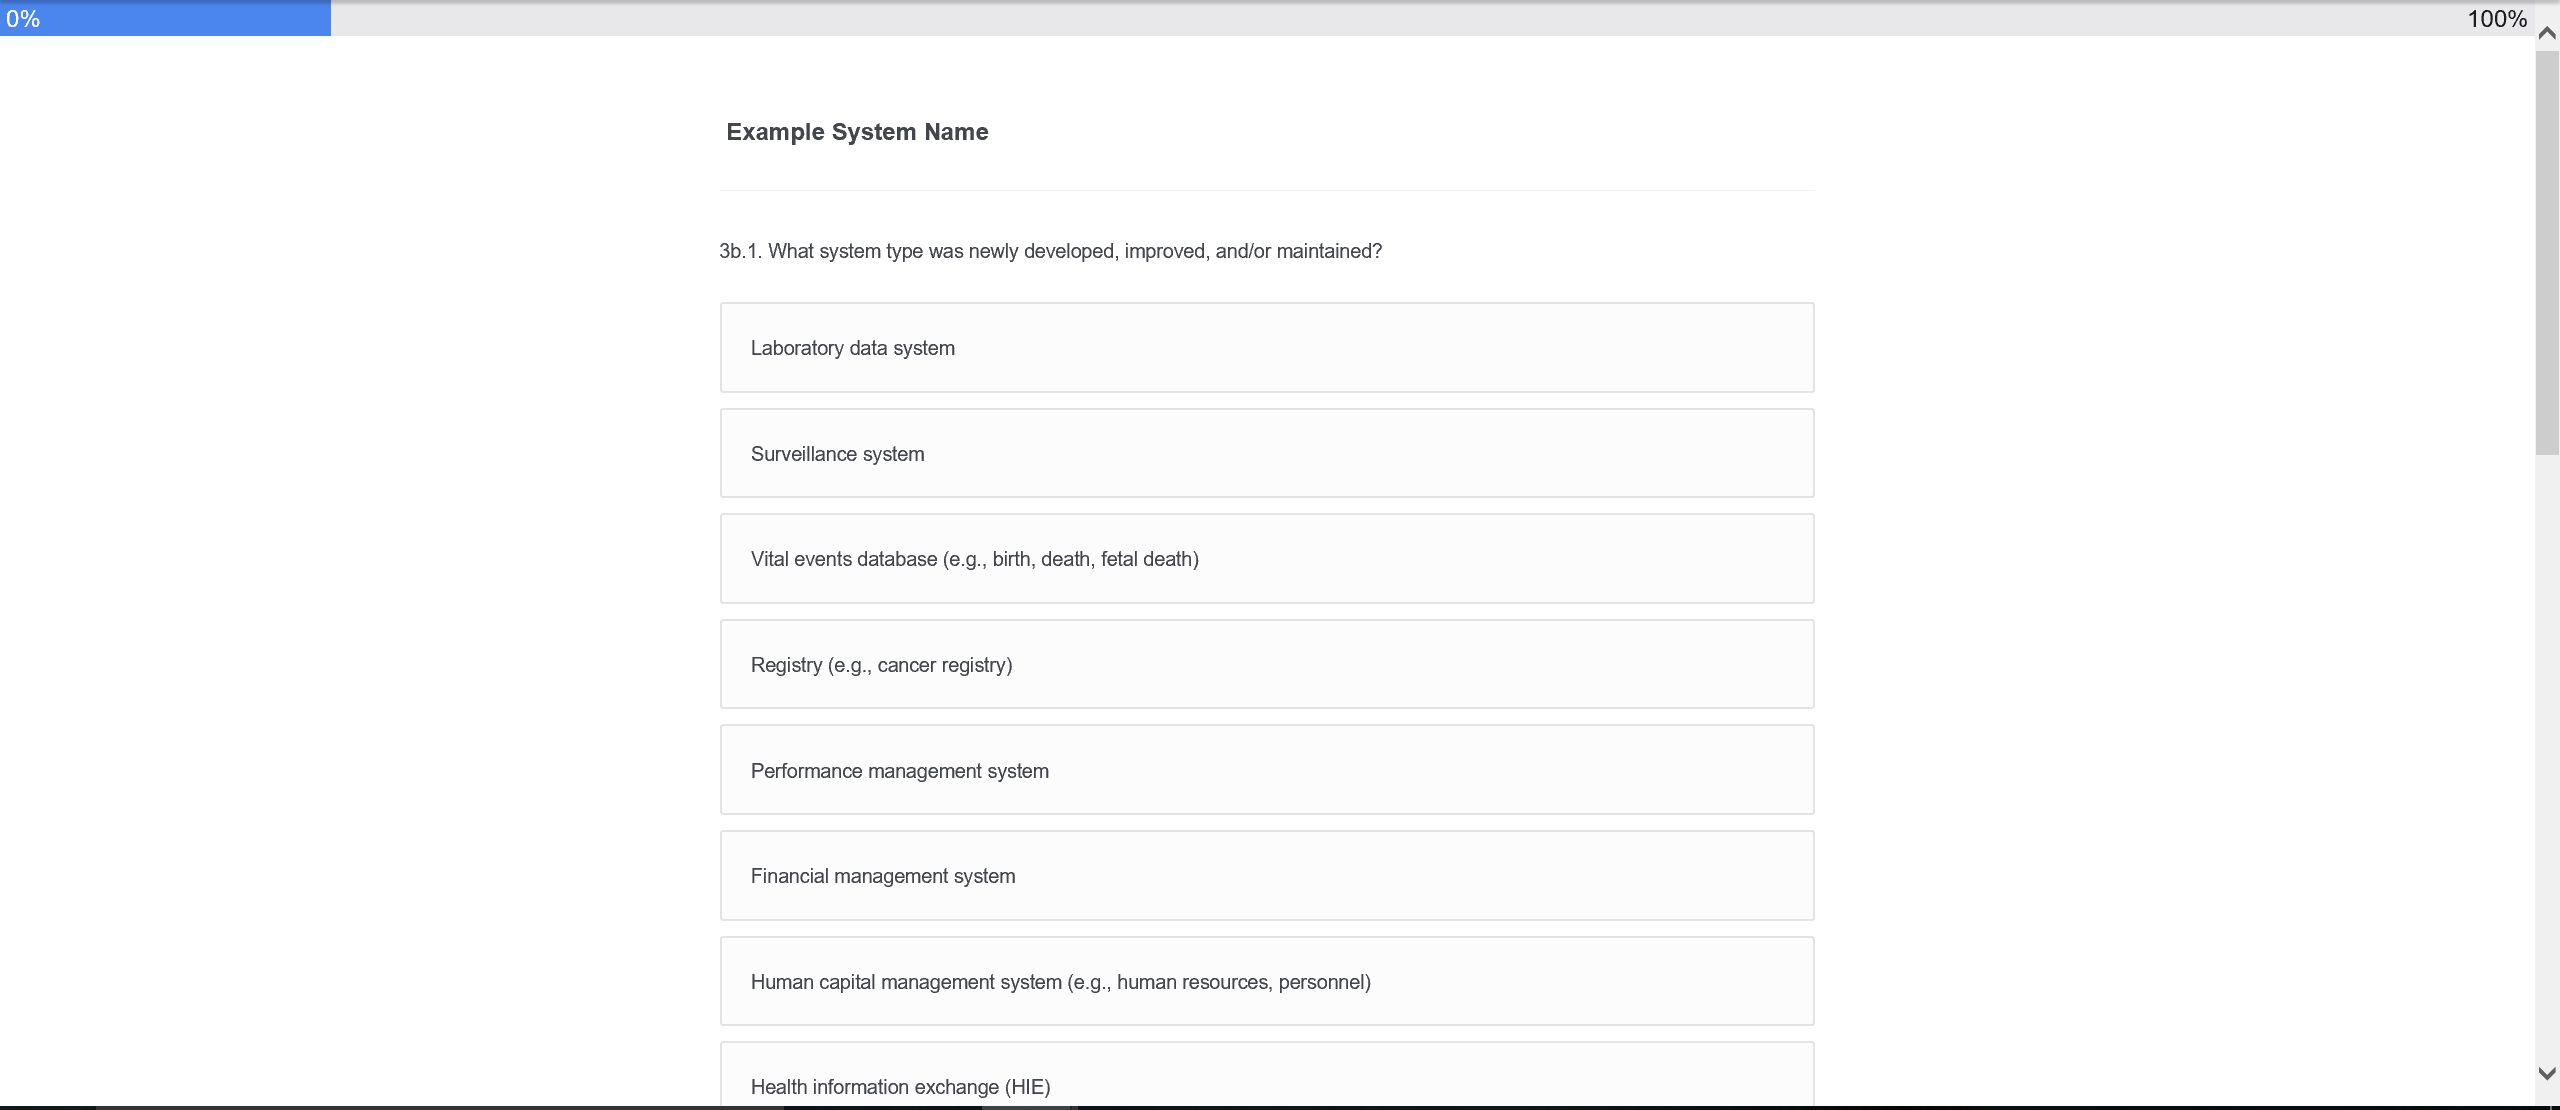Click the dark strip along the bottom edge
Image resolution: width=2560 pixels, height=1110 pixels.
[1280, 1107]
